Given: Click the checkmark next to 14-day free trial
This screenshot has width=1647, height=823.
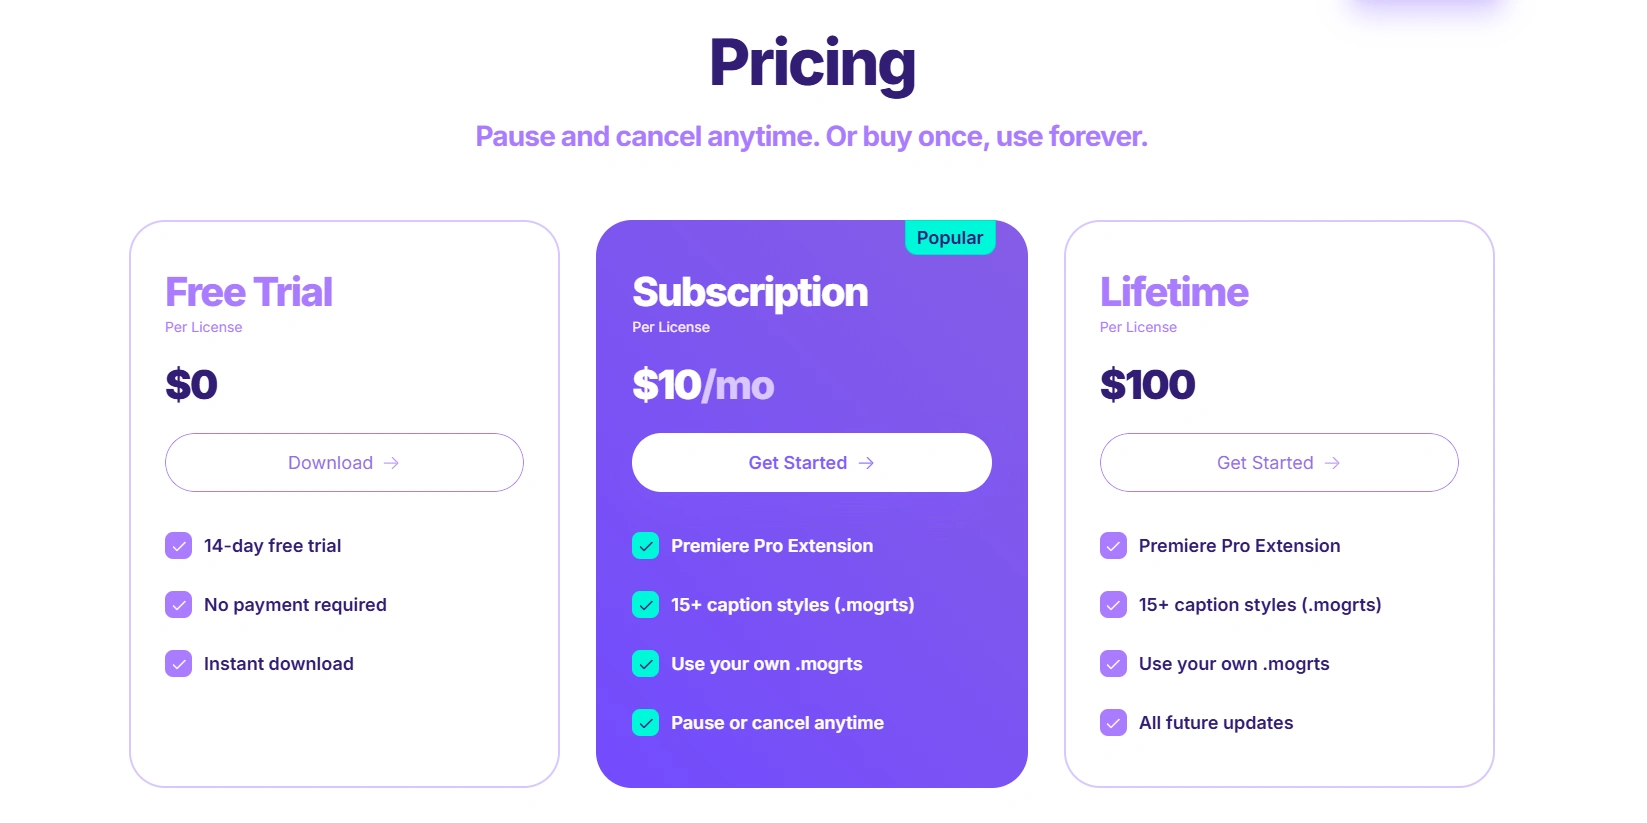Looking at the screenshot, I should click(x=178, y=546).
